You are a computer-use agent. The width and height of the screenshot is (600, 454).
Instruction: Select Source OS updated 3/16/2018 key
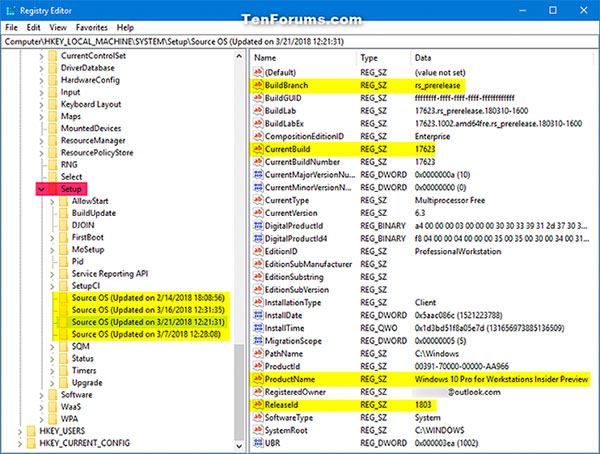[148, 310]
